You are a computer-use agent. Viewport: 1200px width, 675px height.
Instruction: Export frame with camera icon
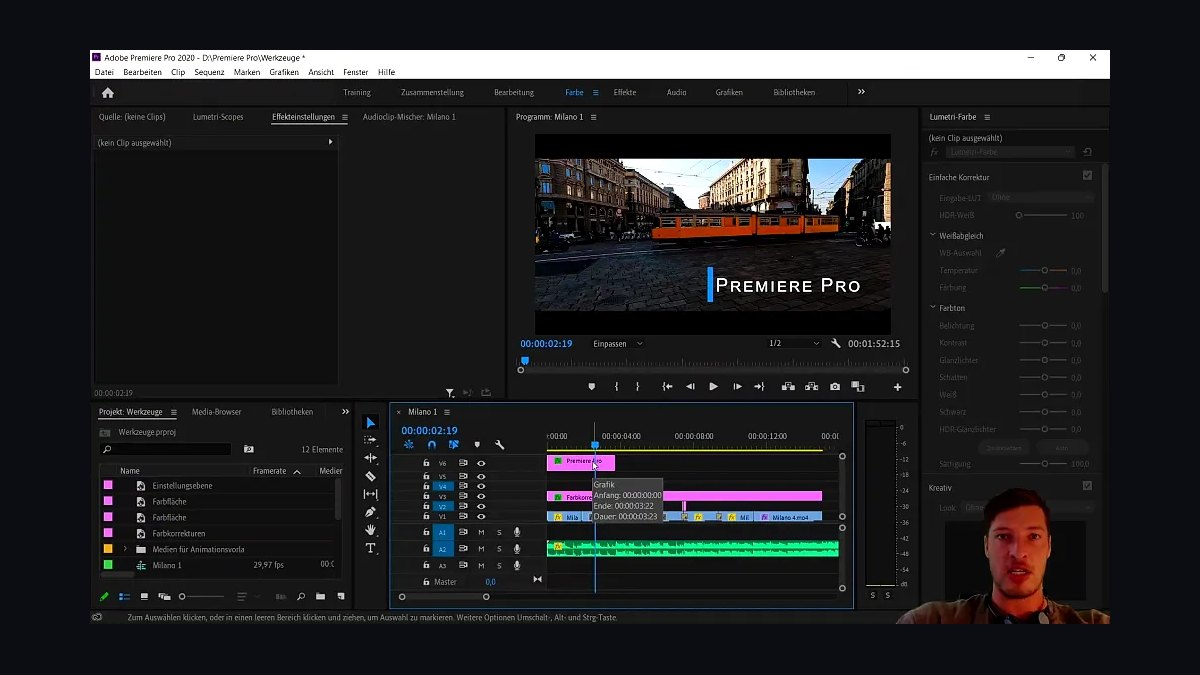(835, 387)
